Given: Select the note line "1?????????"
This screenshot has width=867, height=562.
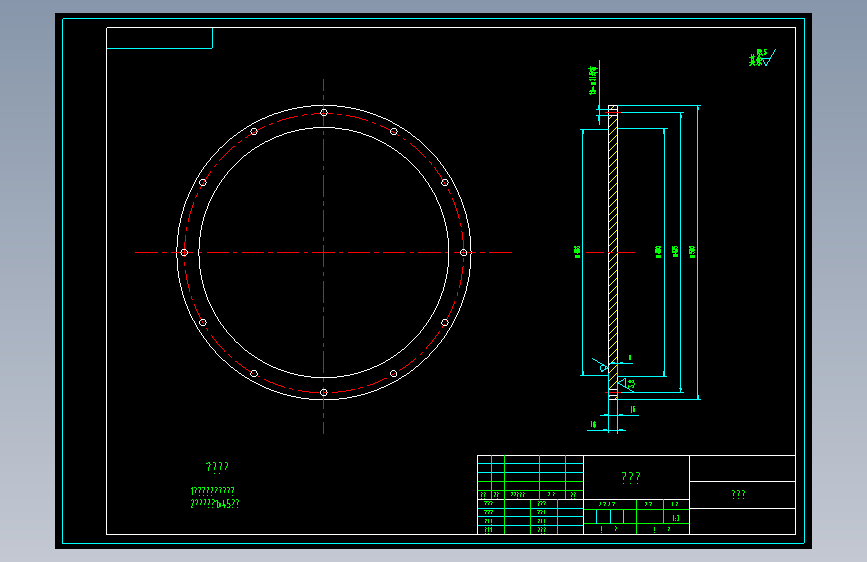Looking at the screenshot, I should click(212, 491).
